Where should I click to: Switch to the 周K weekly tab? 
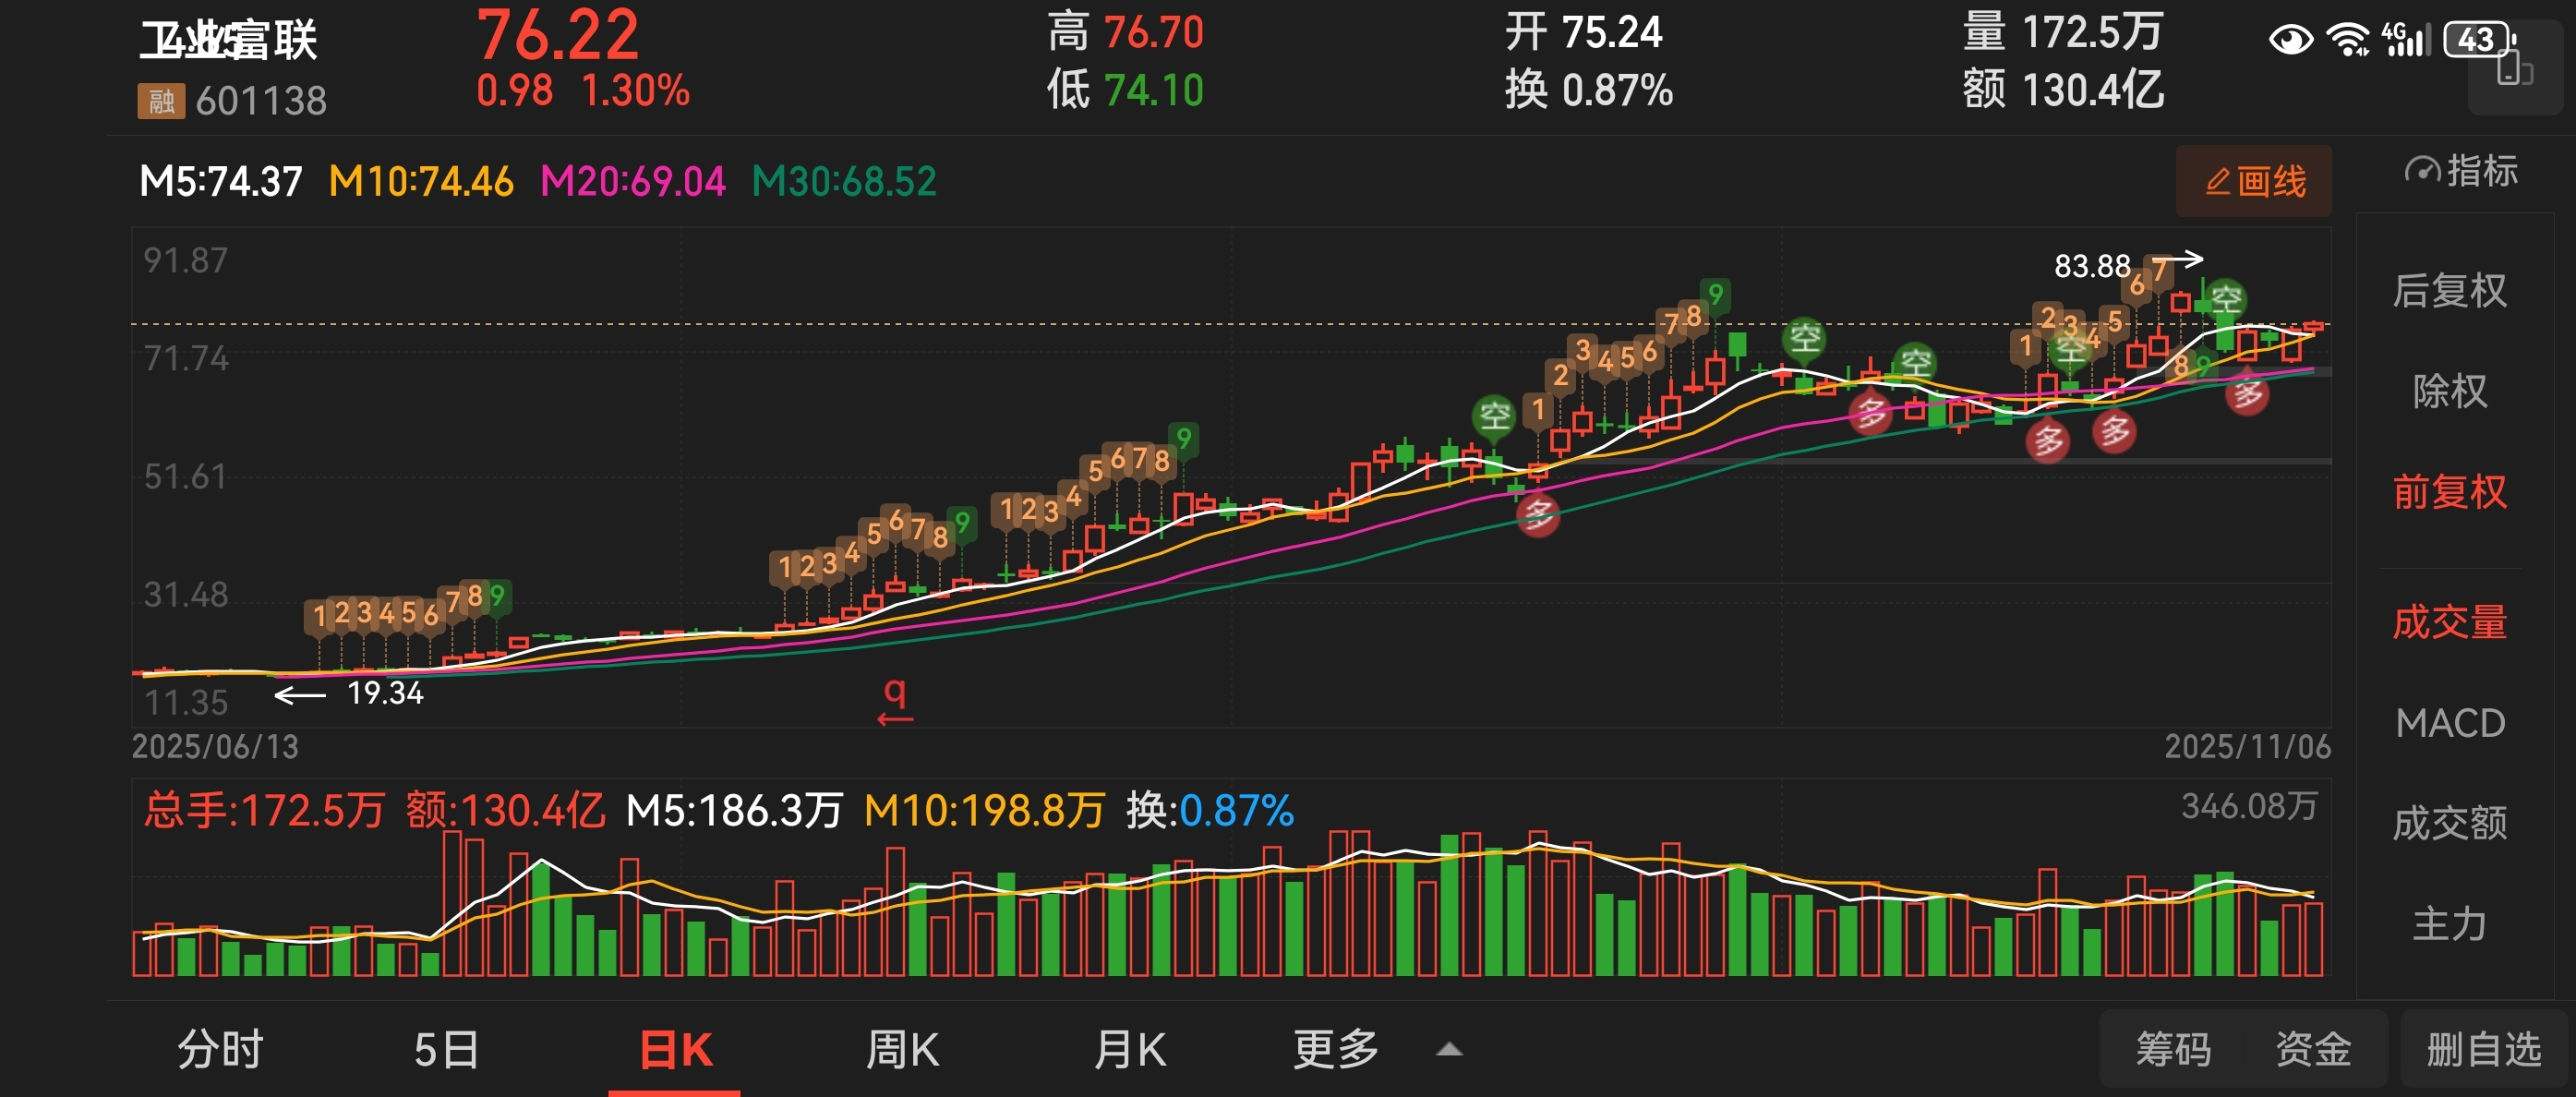pos(902,1050)
